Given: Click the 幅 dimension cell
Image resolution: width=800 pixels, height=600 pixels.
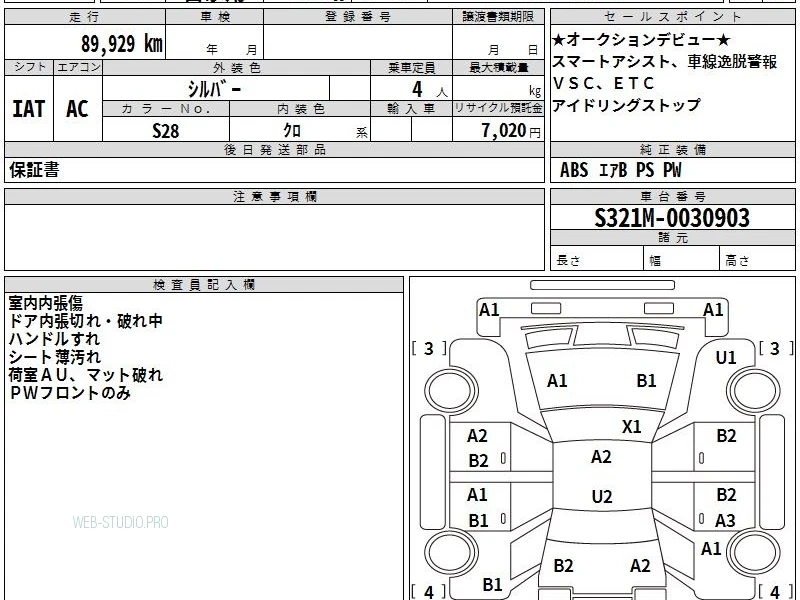Looking at the screenshot, I should [682, 258].
